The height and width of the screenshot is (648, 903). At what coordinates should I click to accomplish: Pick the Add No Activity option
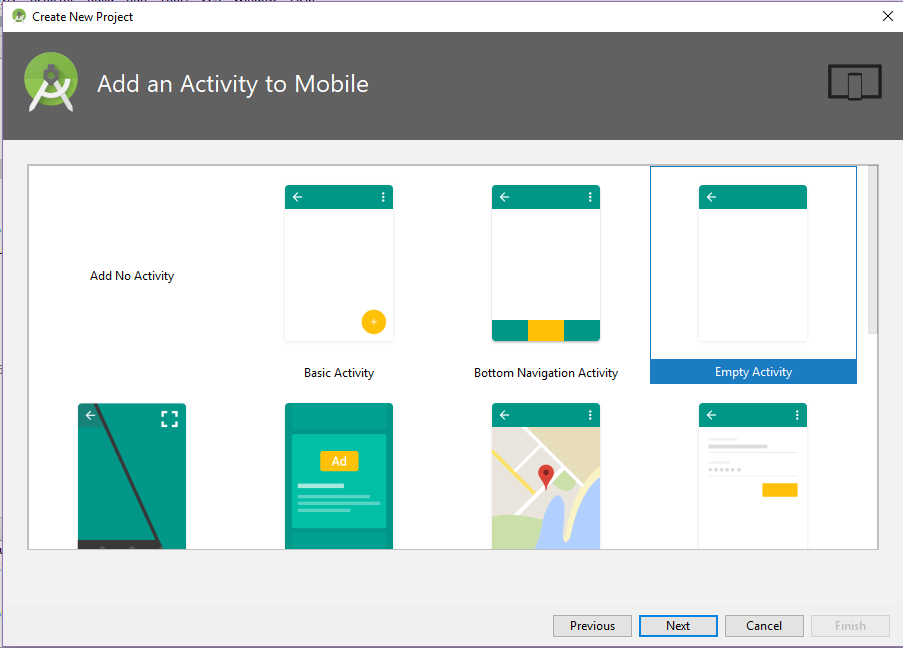point(131,275)
